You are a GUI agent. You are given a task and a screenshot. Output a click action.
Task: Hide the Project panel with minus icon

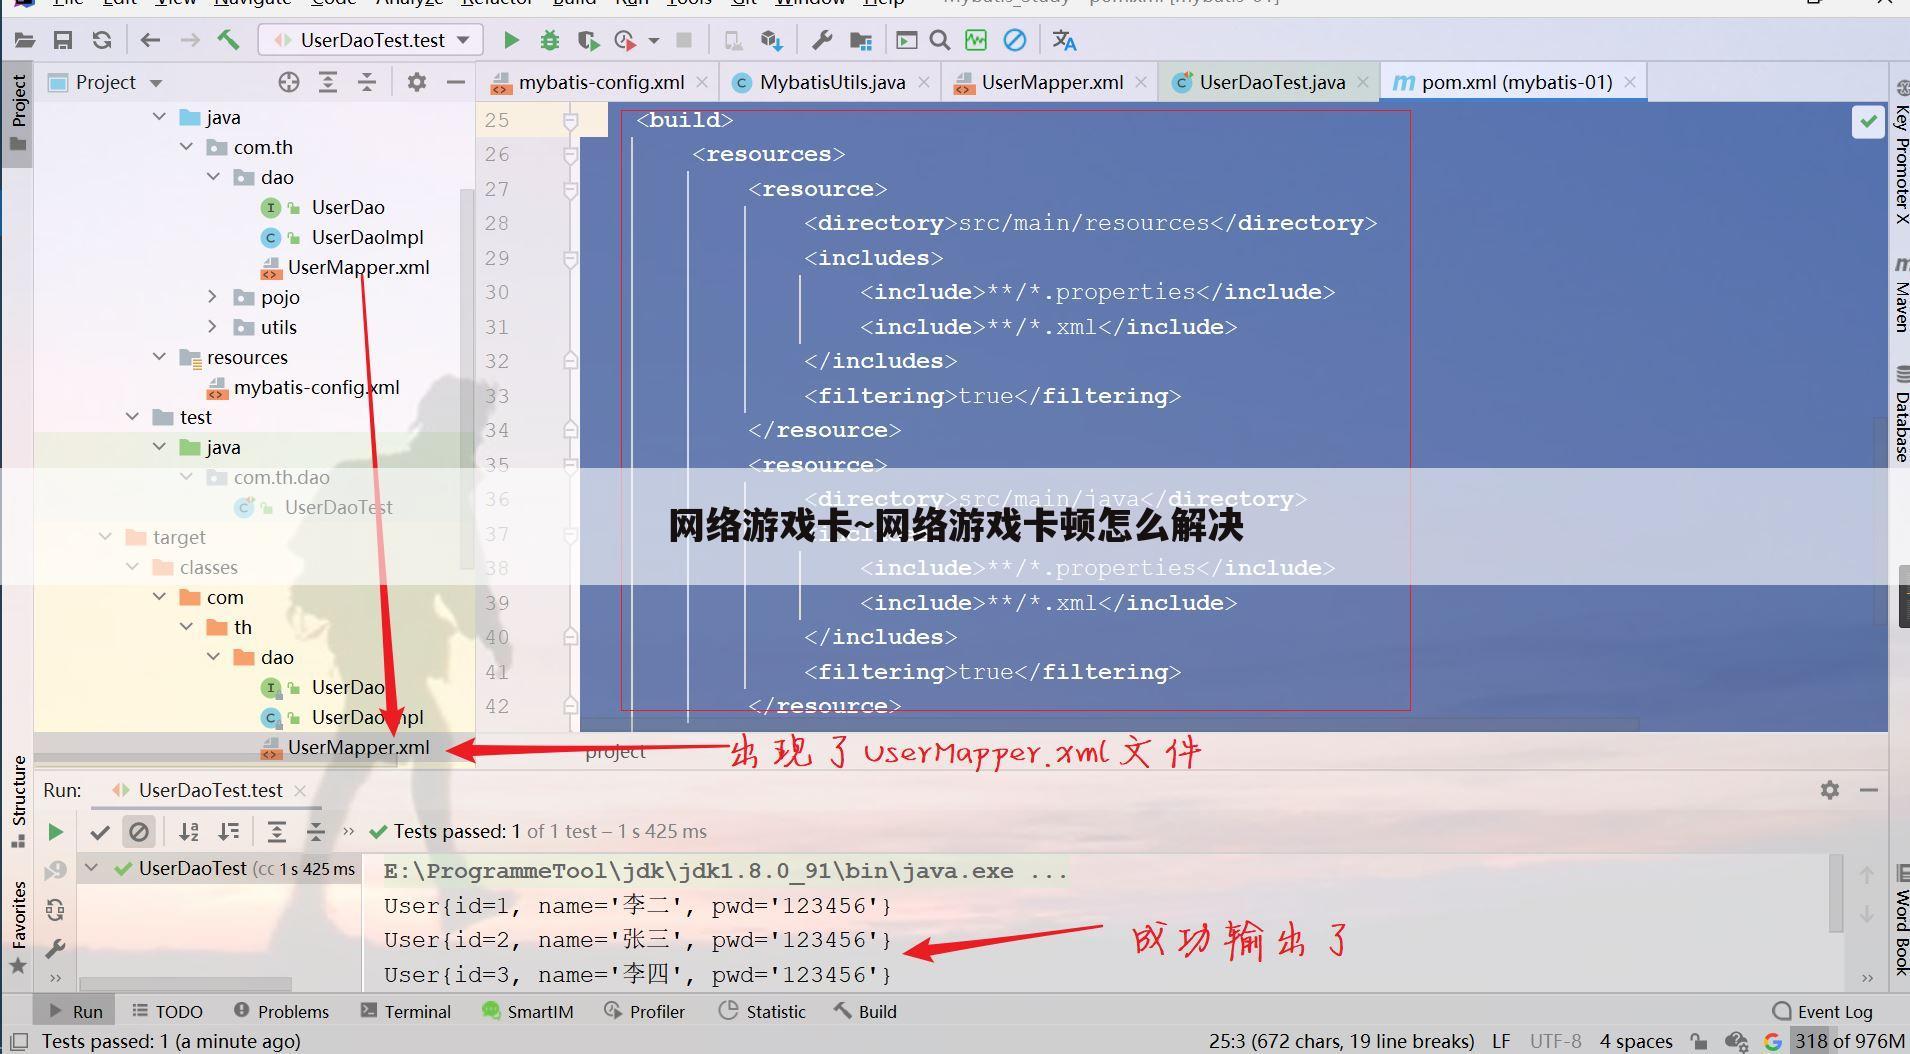tap(456, 82)
